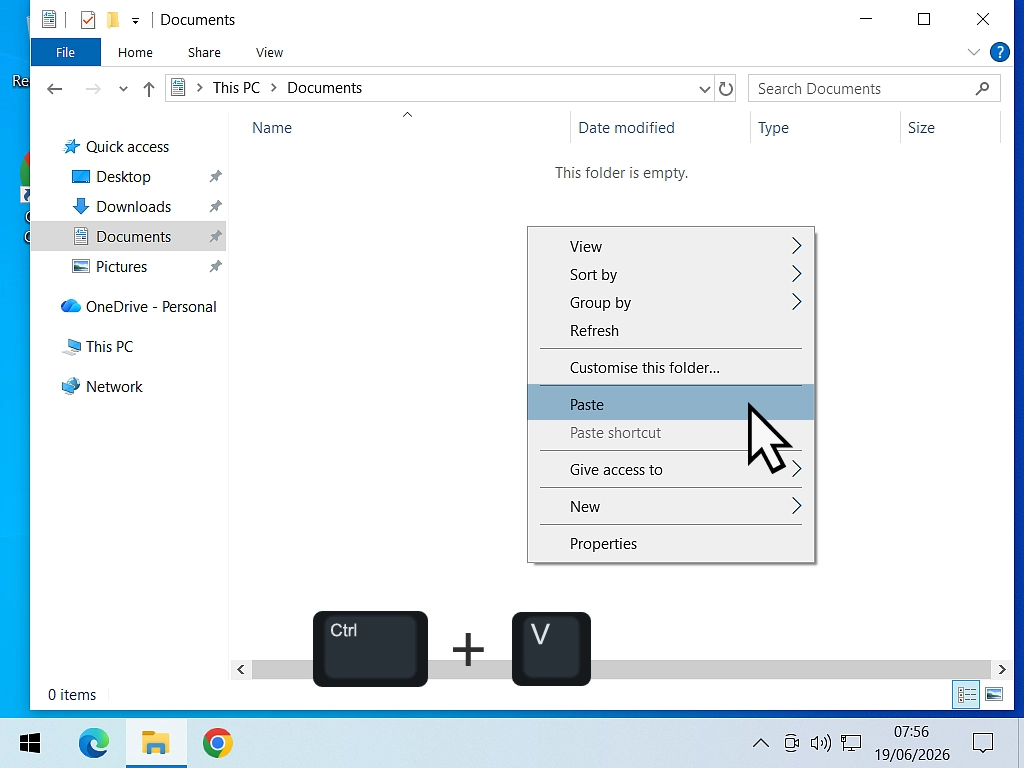Select Documents in the sidebar
The height and width of the screenshot is (768, 1024).
pyautogui.click(x=129, y=236)
